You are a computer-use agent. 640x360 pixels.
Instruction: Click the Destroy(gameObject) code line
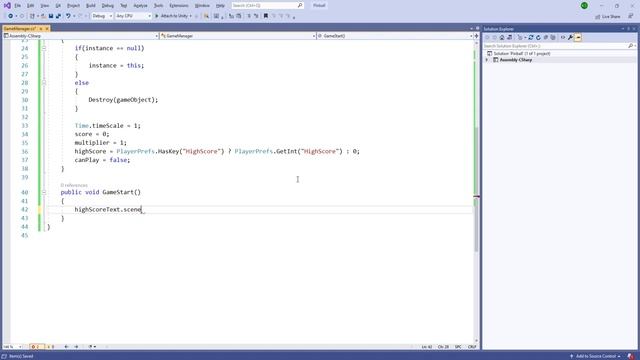pos(123,100)
